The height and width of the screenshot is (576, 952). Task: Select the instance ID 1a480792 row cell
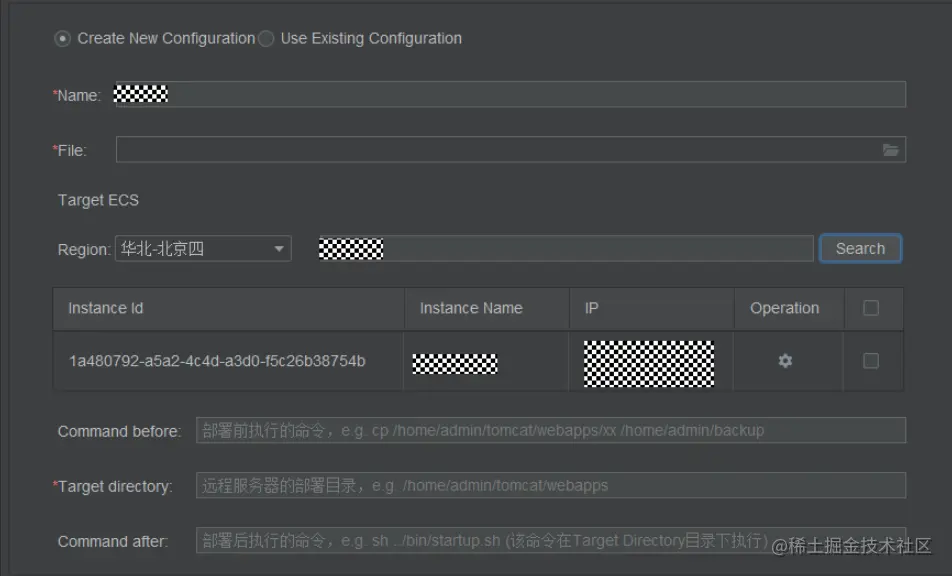[x=217, y=361]
